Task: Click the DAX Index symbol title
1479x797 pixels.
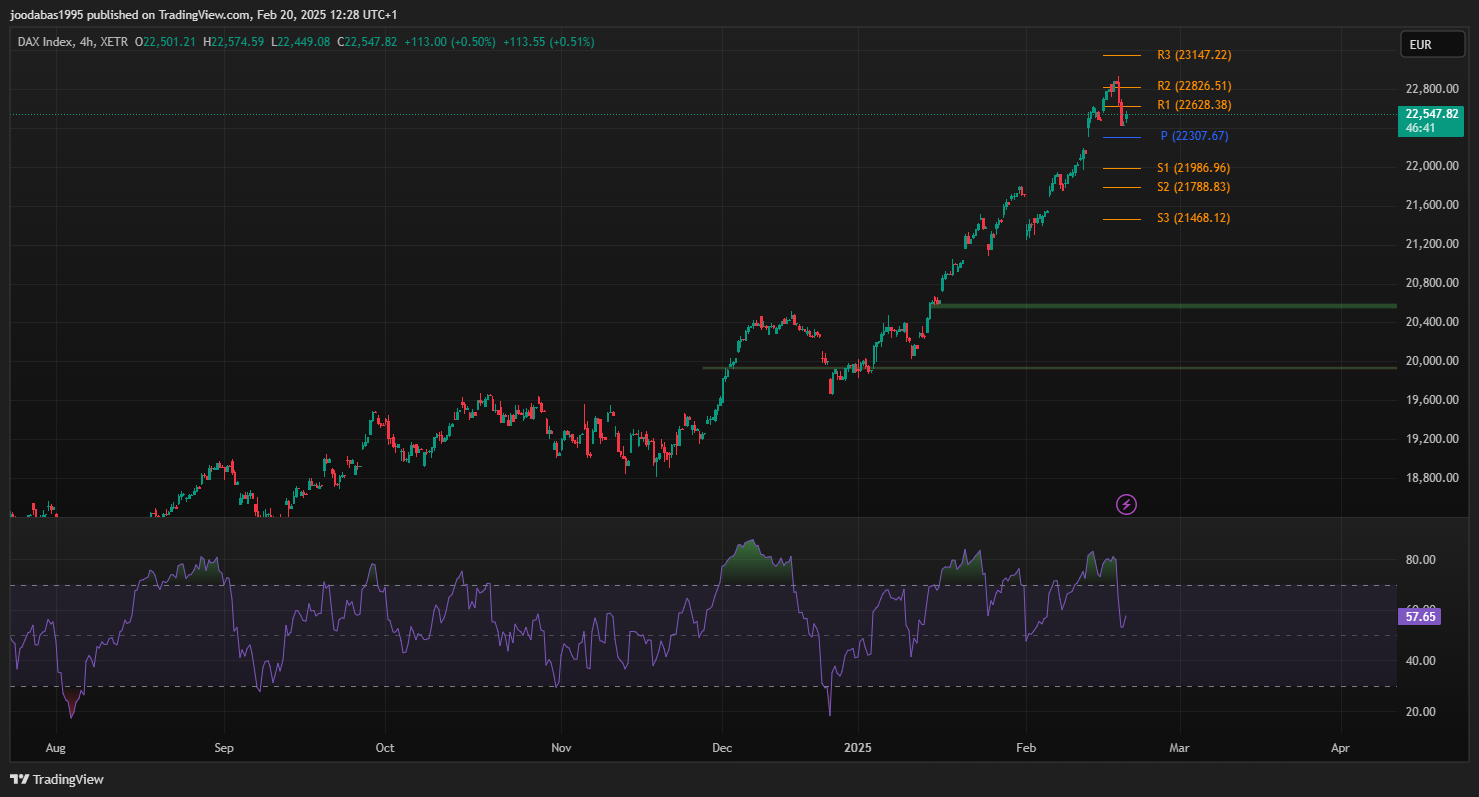Action: pyautogui.click(x=48, y=42)
